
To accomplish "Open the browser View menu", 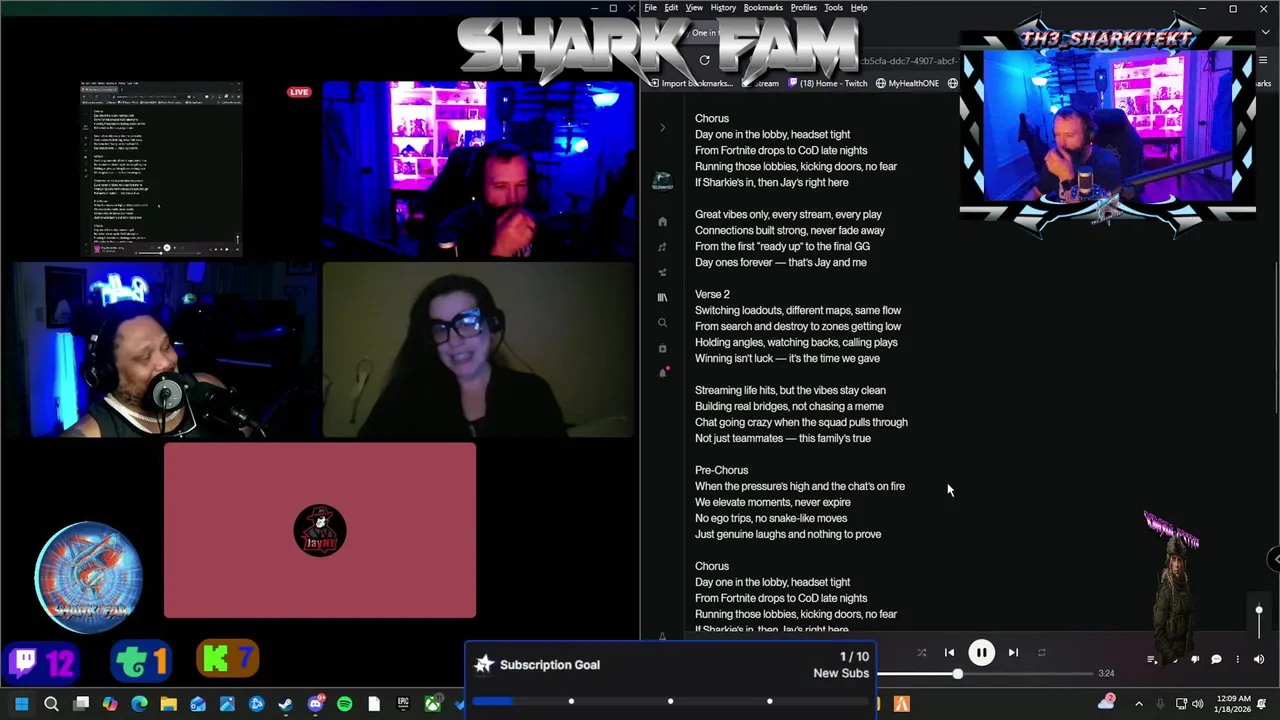I will click(694, 8).
